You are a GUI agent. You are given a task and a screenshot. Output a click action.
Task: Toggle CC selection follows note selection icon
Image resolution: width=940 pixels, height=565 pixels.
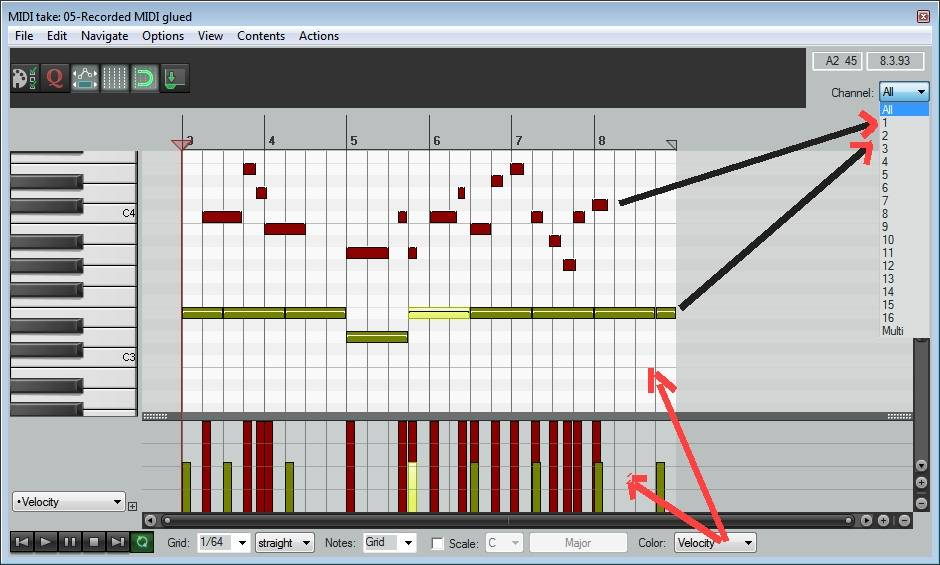85,78
